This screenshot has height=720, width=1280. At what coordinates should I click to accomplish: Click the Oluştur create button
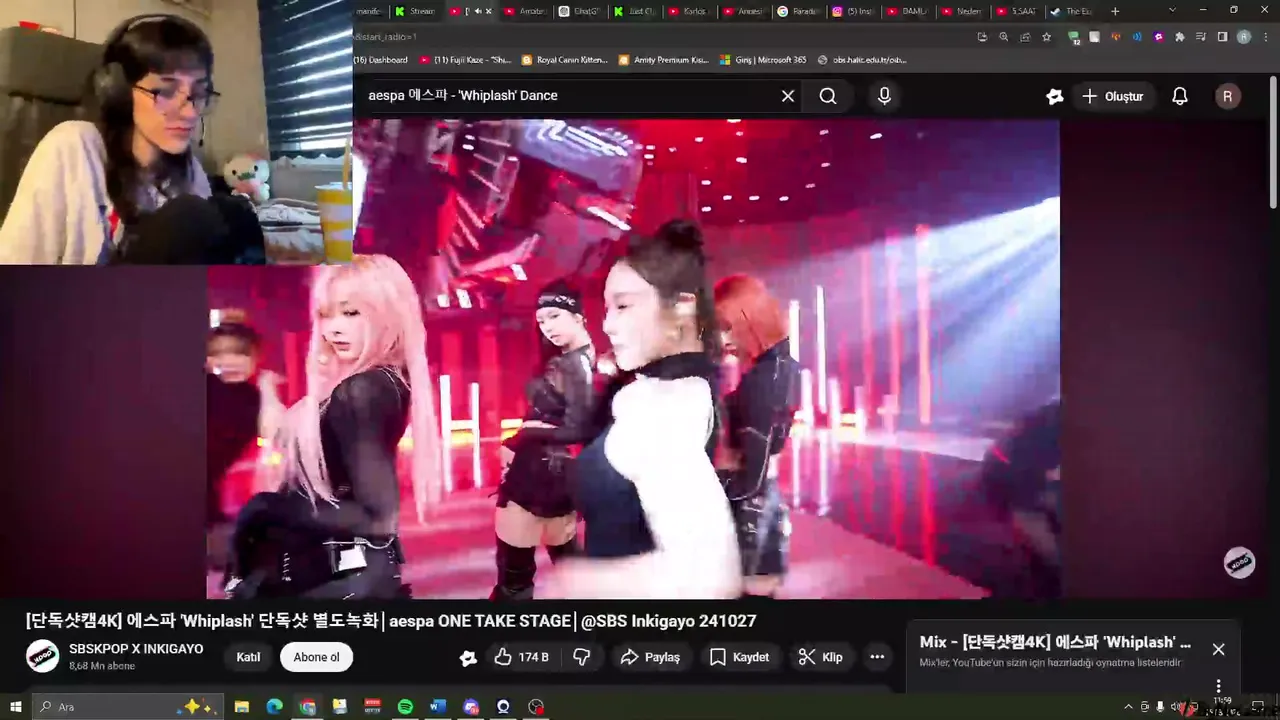(1112, 96)
